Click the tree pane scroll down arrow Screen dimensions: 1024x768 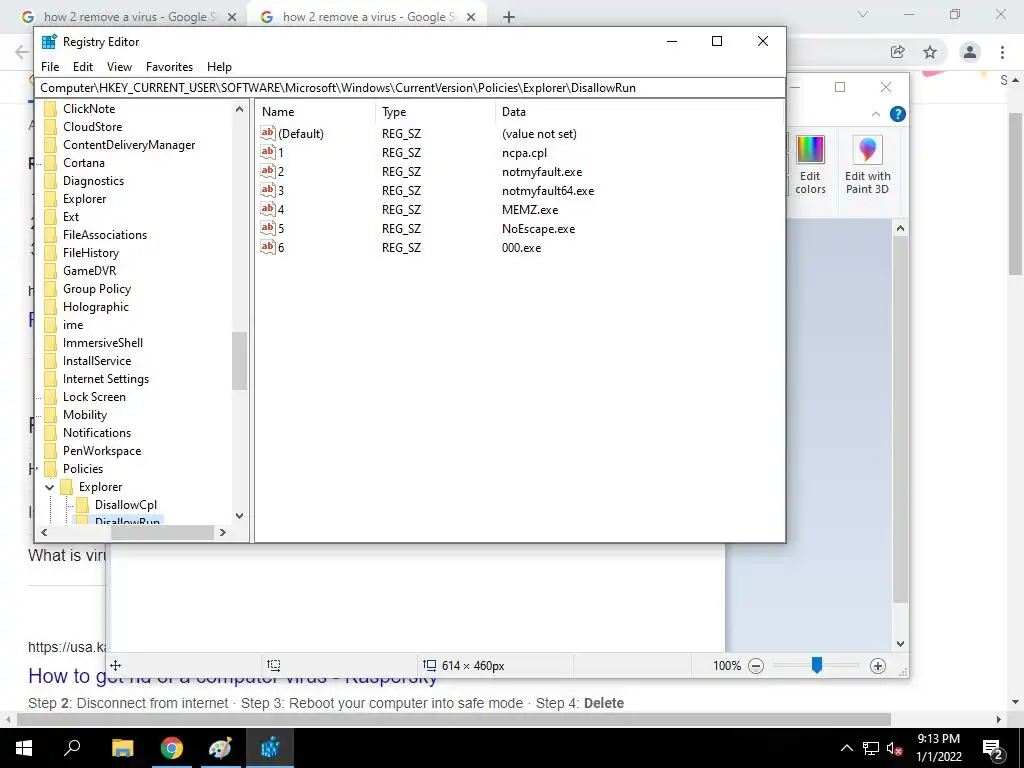point(239,515)
